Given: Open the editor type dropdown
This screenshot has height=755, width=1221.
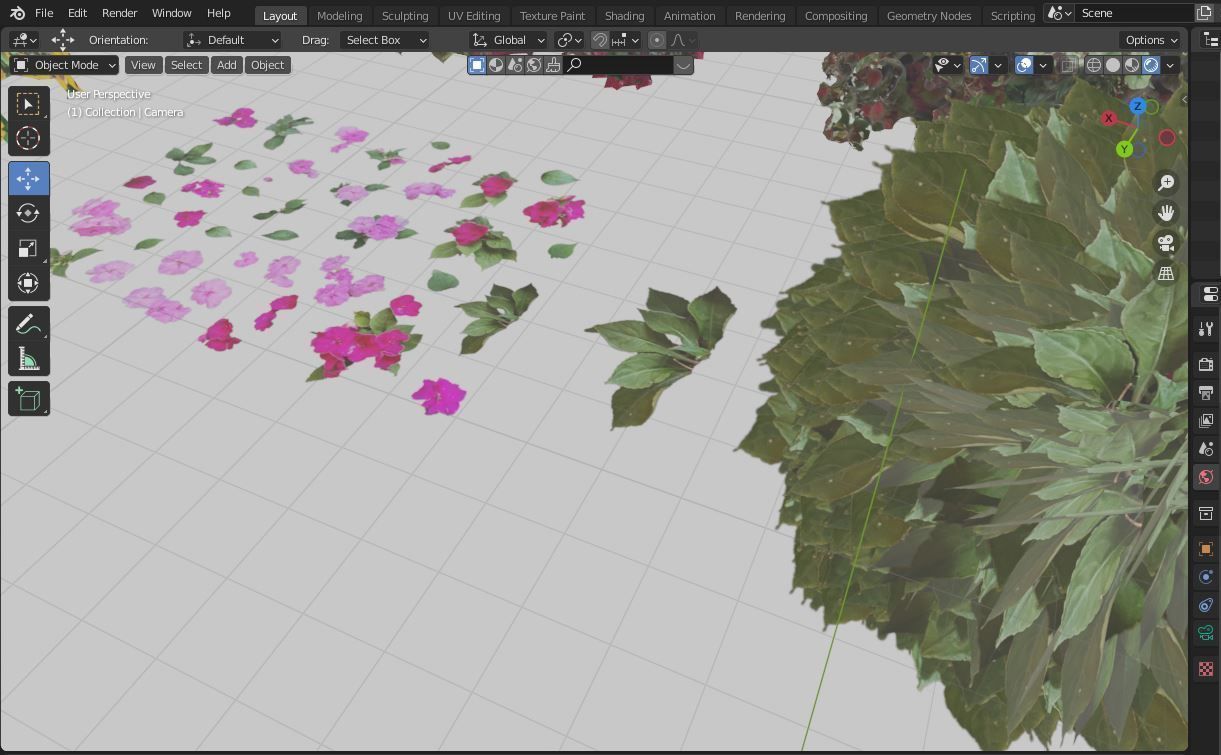Looking at the screenshot, I should pyautogui.click(x=24, y=40).
